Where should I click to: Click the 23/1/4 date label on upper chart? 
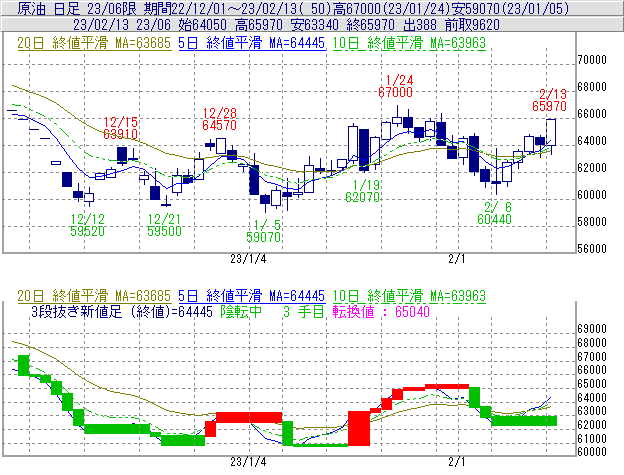[248, 259]
